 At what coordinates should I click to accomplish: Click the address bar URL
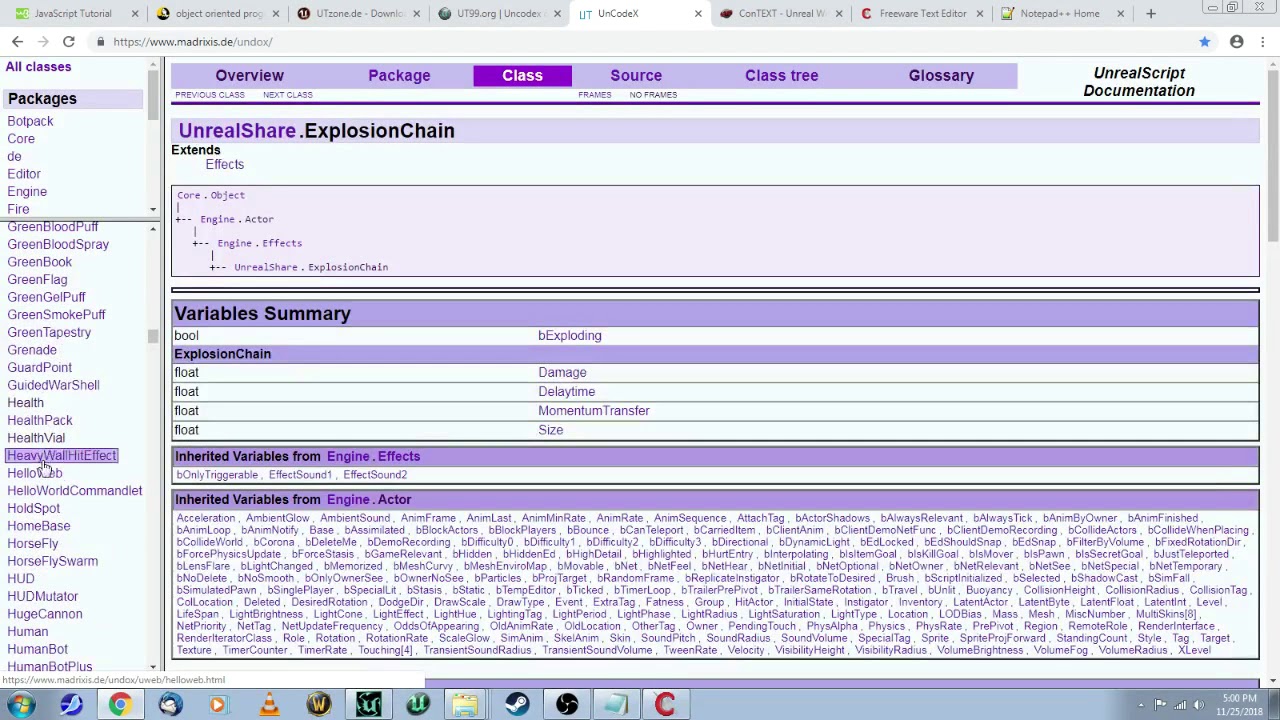point(192,42)
